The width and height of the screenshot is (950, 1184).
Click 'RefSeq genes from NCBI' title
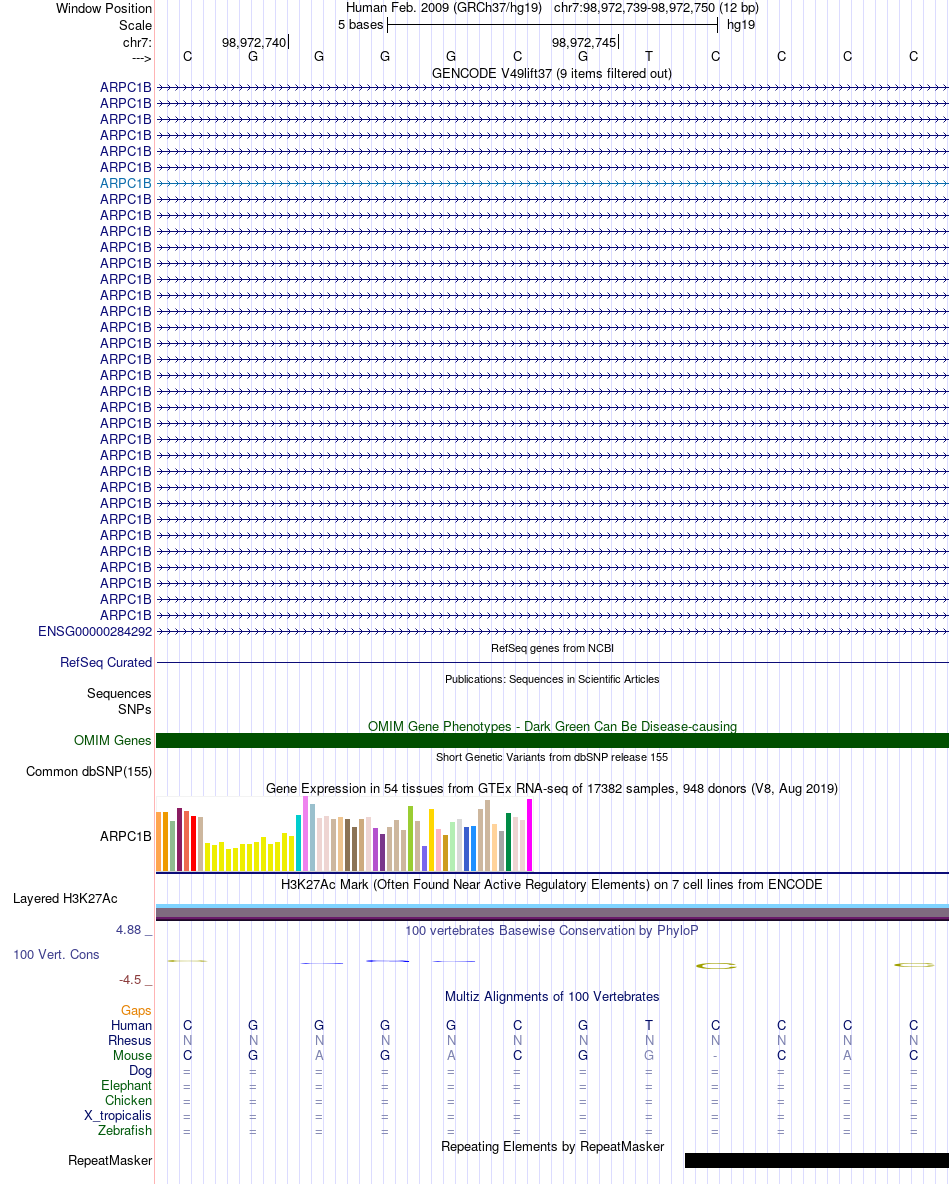click(552, 648)
